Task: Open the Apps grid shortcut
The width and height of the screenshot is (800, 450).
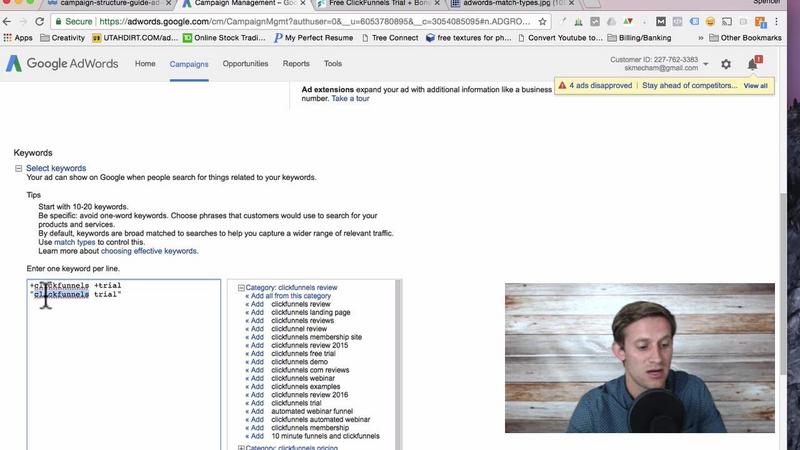Action: [18, 38]
